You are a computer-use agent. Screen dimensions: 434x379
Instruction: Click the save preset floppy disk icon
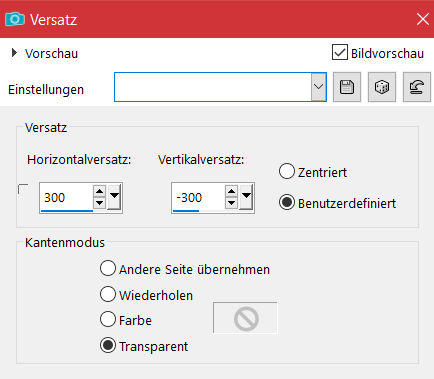pyautogui.click(x=347, y=87)
